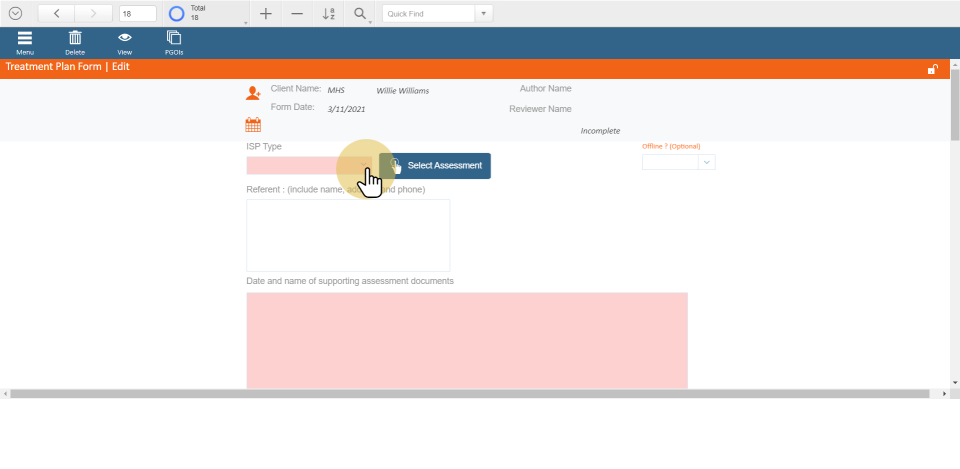Click the magnifying glass search icon
The width and height of the screenshot is (960, 469).
(x=360, y=14)
